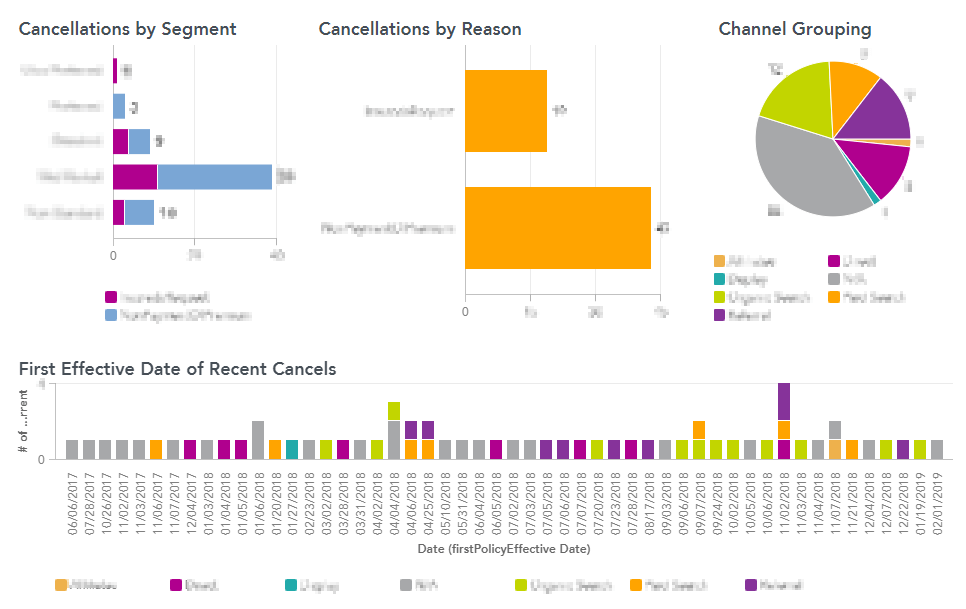966x609 pixels.
Task: Click the Cancellations by Segment title
Action: (127, 29)
